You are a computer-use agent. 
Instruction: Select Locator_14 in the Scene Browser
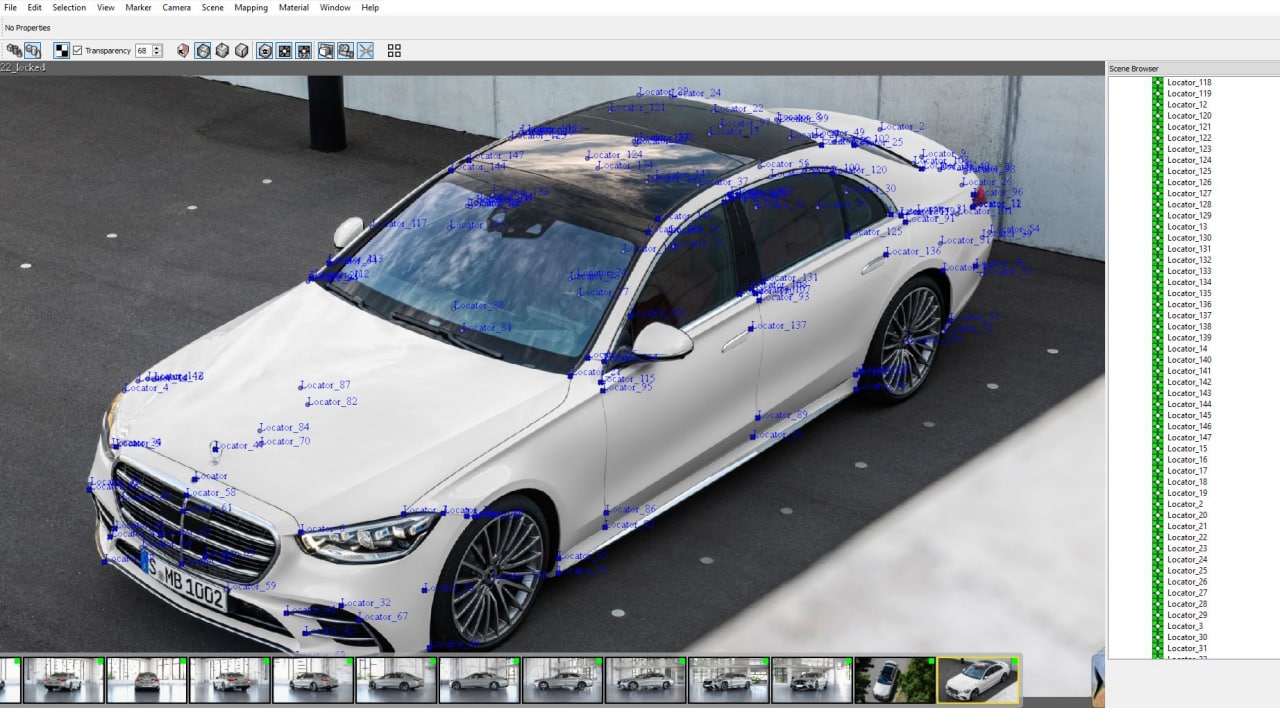point(1187,348)
